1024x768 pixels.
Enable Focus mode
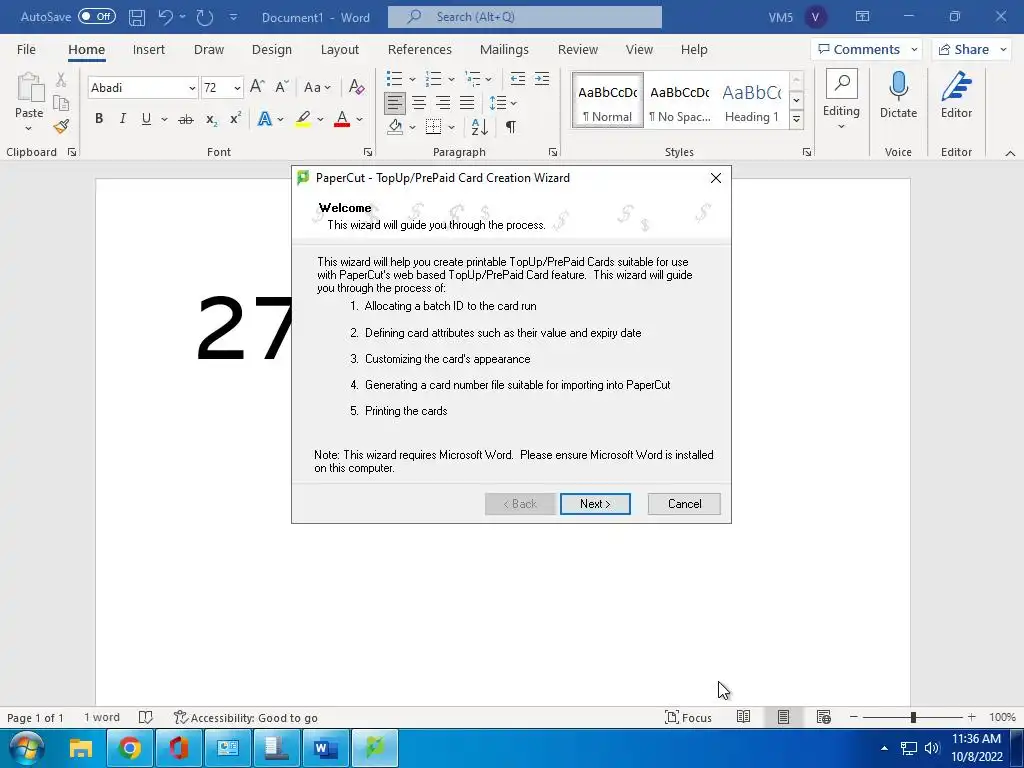click(x=688, y=718)
